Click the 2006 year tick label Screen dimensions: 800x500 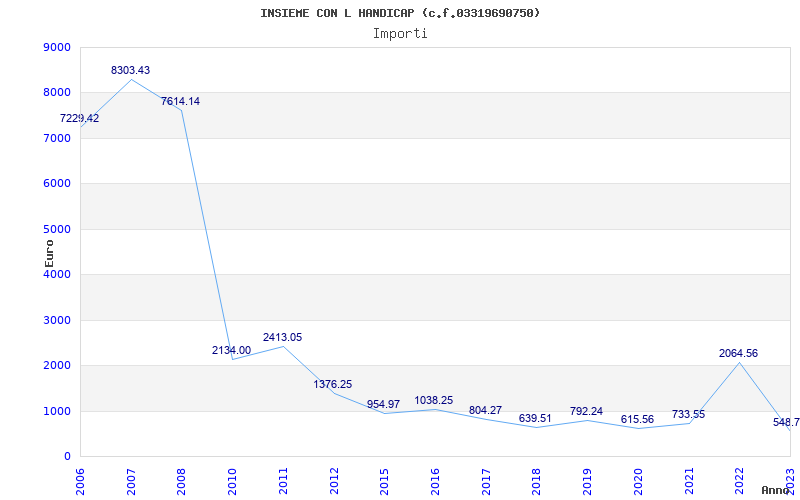(x=80, y=482)
